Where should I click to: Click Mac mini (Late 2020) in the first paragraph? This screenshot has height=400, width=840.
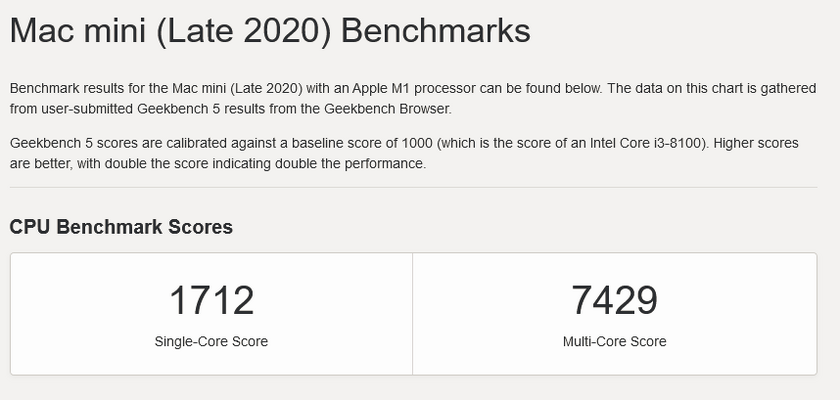coord(237,88)
